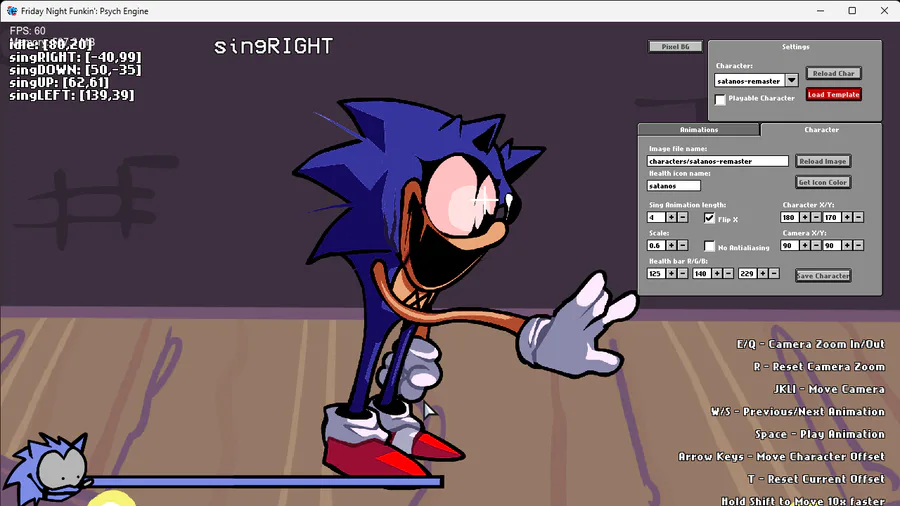Image resolution: width=900 pixels, height=506 pixels.
Task: Minimize the Psych Engine window
Action: click(820, 11)
